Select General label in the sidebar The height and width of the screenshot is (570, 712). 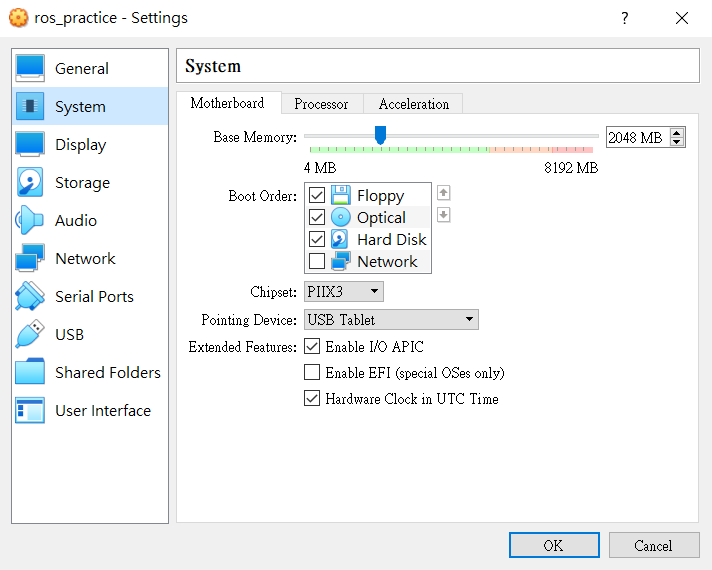(x=82, y=69)
